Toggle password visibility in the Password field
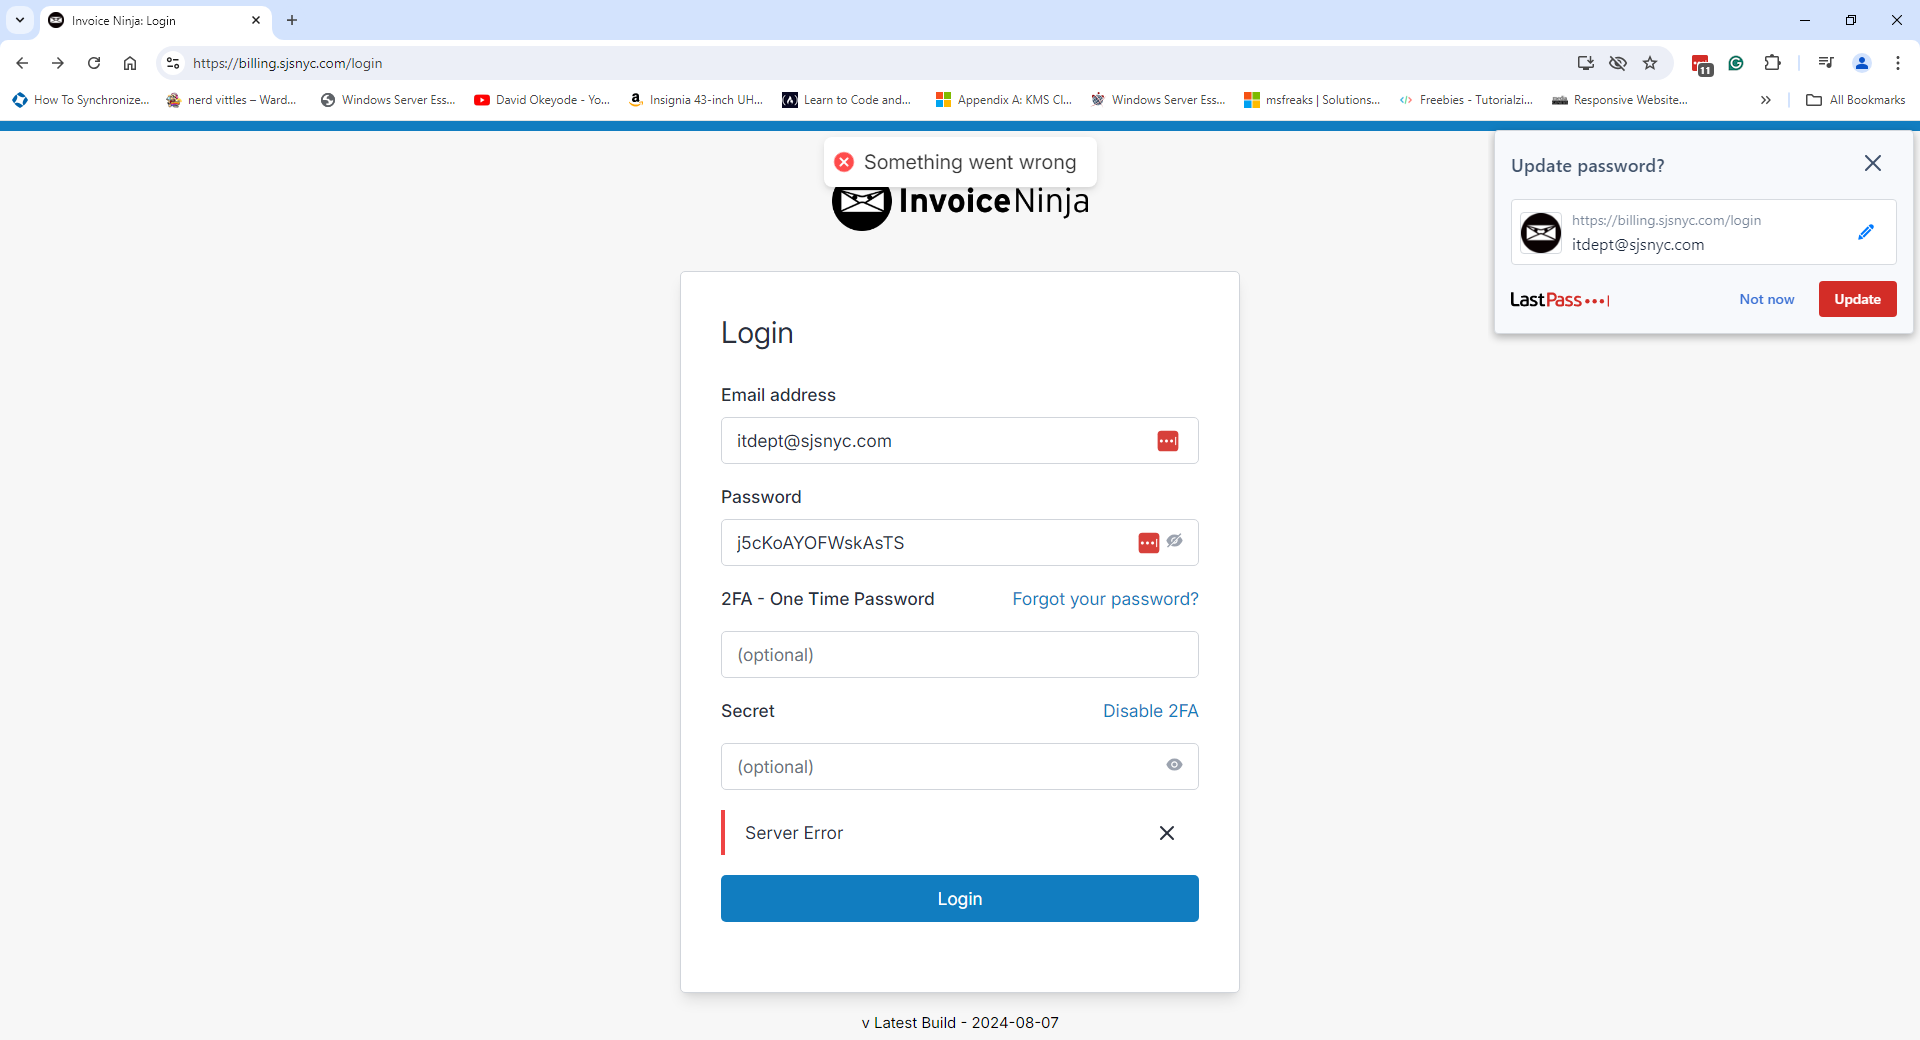1920x1040 pixels. pyautogui.click(x=1175, y=541)
